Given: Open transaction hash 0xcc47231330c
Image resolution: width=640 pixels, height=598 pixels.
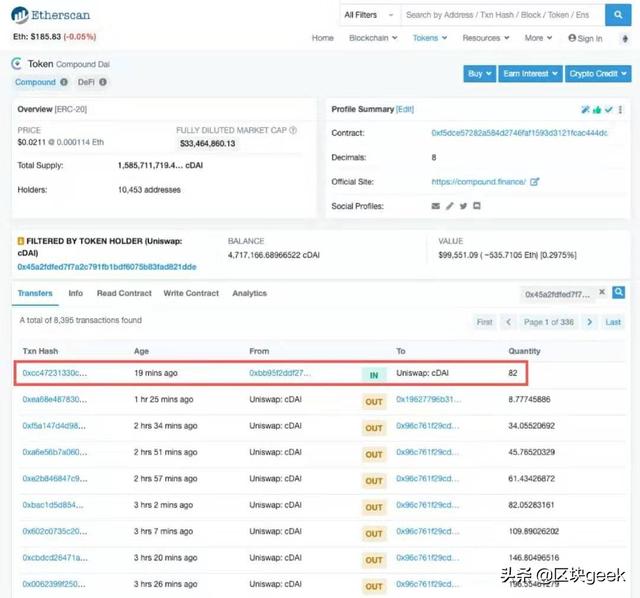Looking at the screenshot, I should [x=55, y=373].
